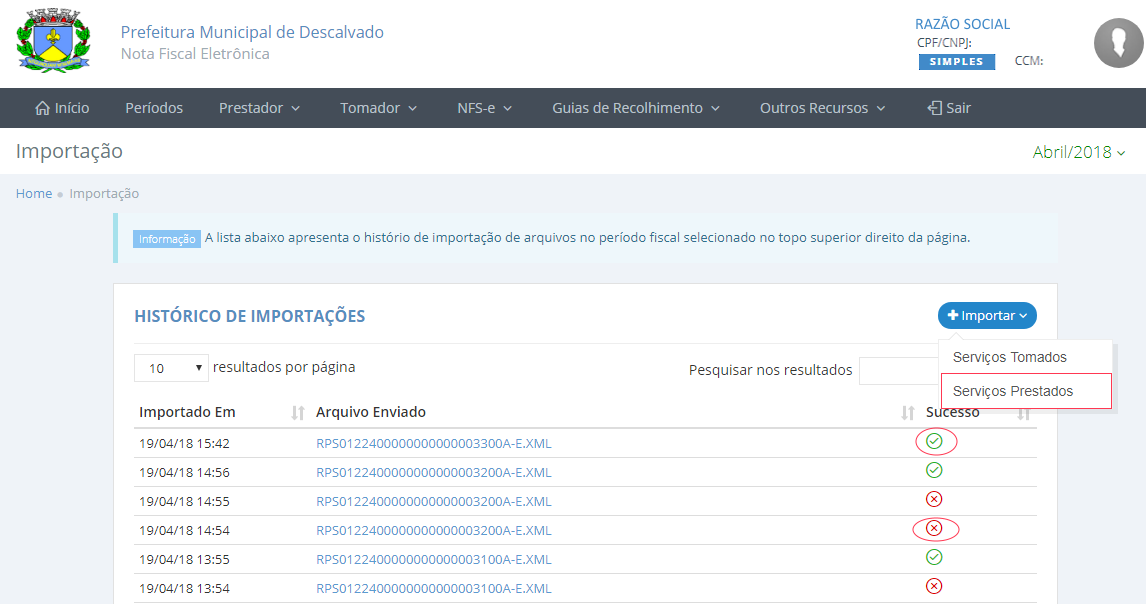Expand the Guias de Recolhimento menu
The width and height of the screenshot is (1146, 604).
point(635,108)
